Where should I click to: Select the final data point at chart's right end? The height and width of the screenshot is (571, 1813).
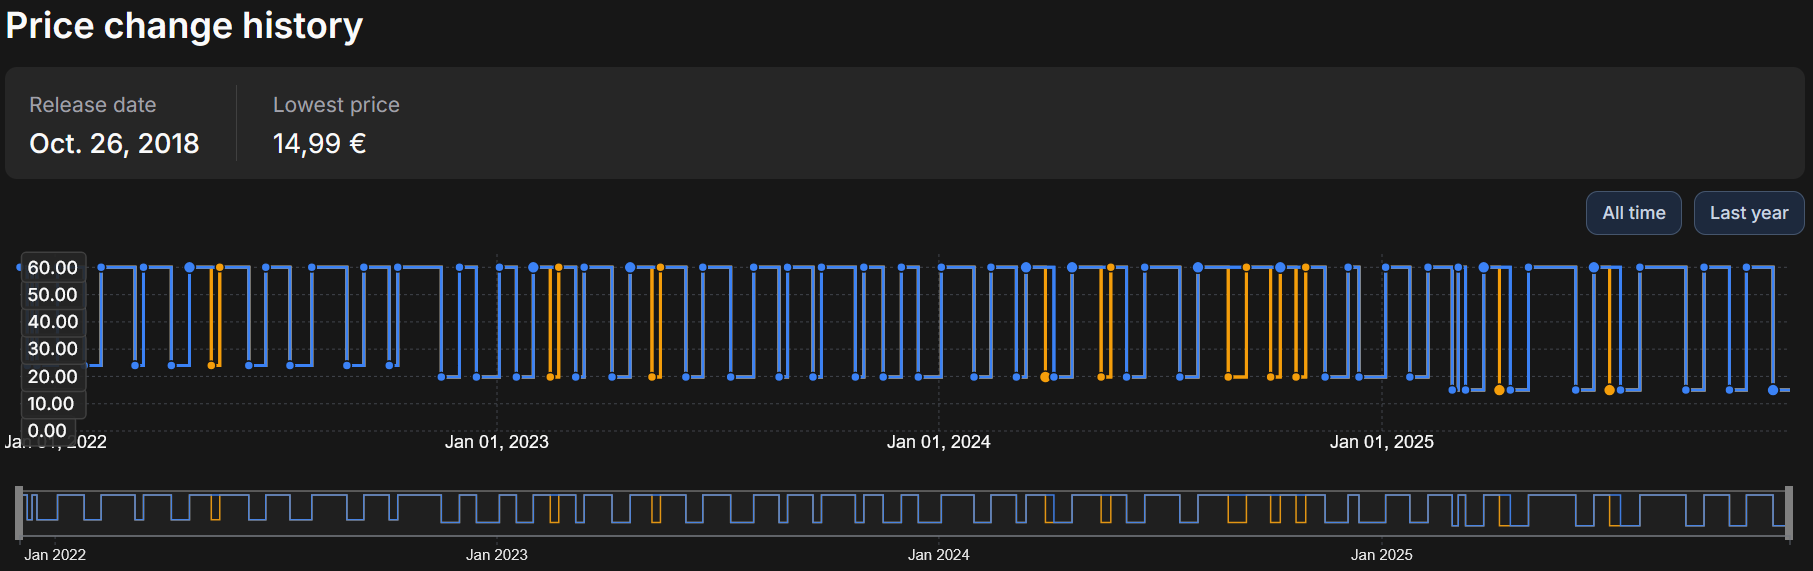[1773, 390]
